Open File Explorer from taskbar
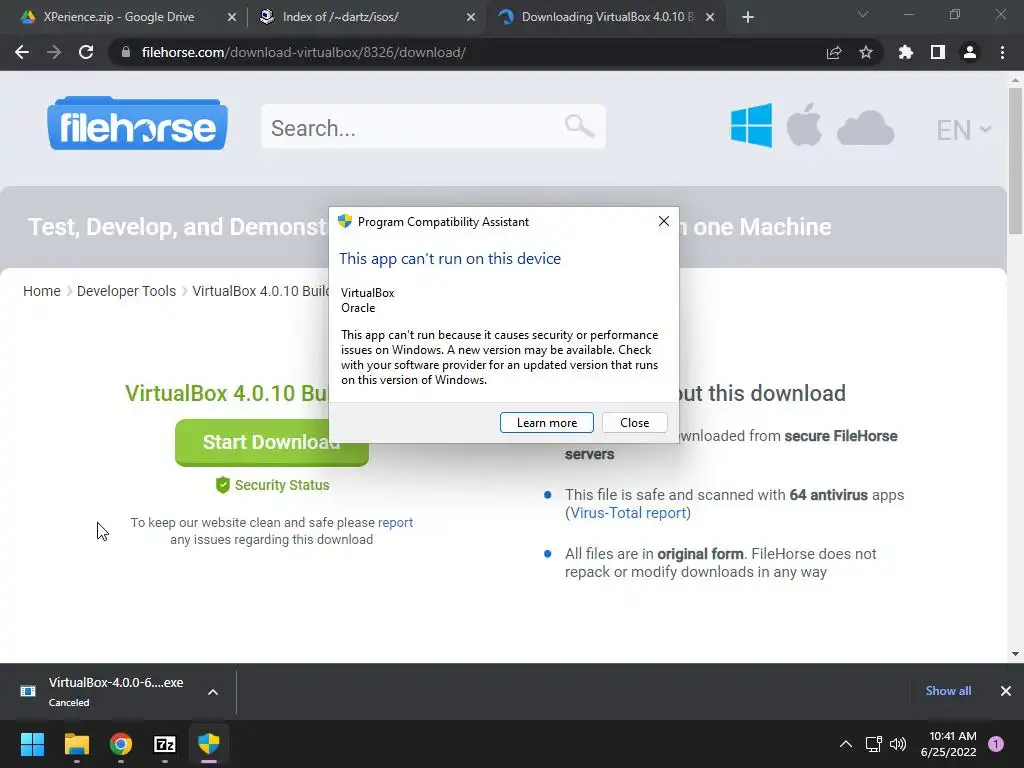 click(x=76, y=744)
